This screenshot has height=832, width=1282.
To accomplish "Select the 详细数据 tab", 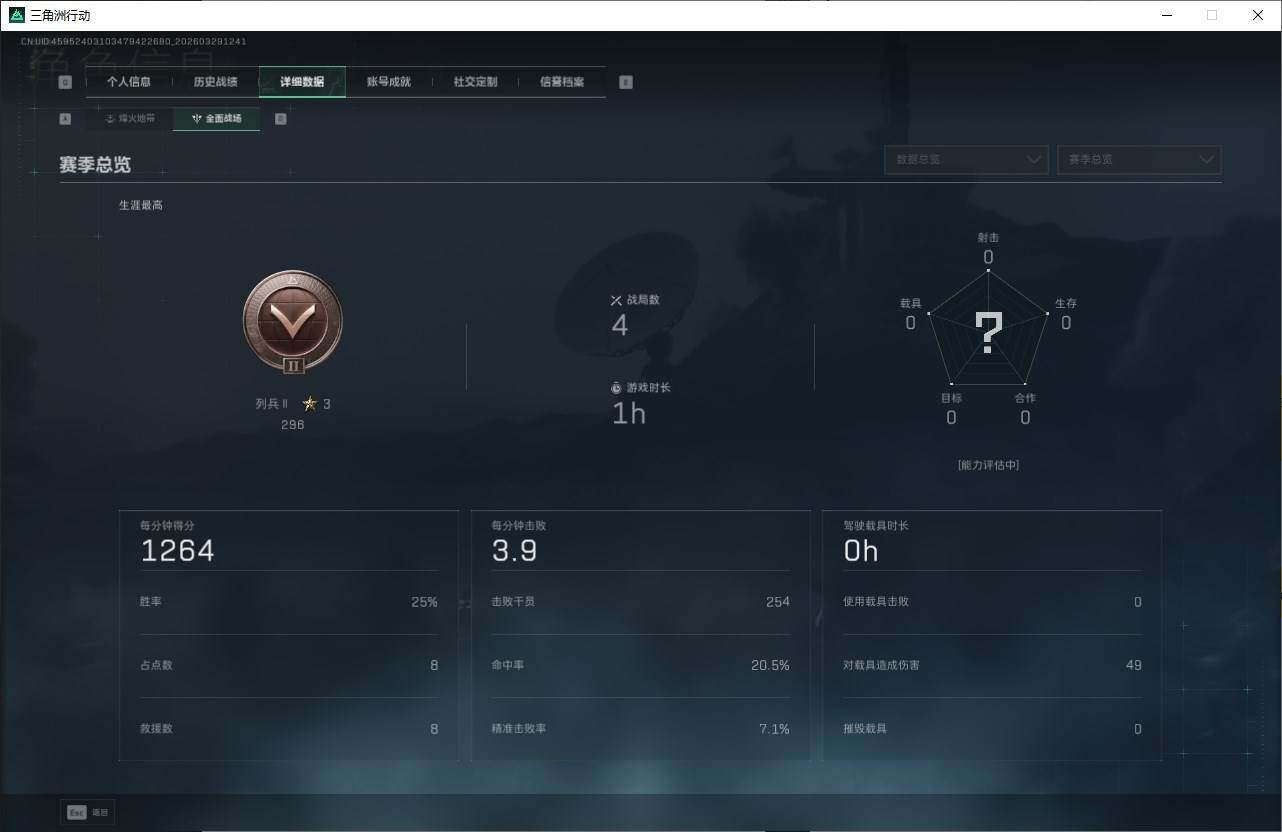I will pos(302,82).
